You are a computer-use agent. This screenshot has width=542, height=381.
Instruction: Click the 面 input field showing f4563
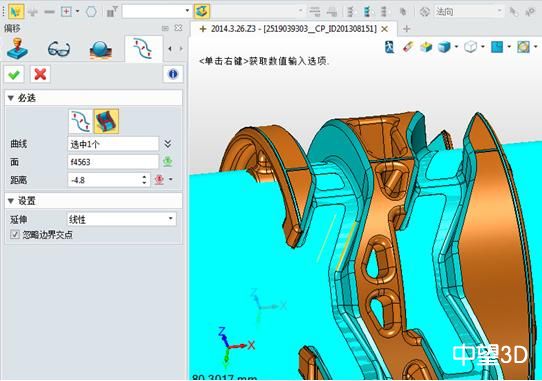[x=113, y=162]
